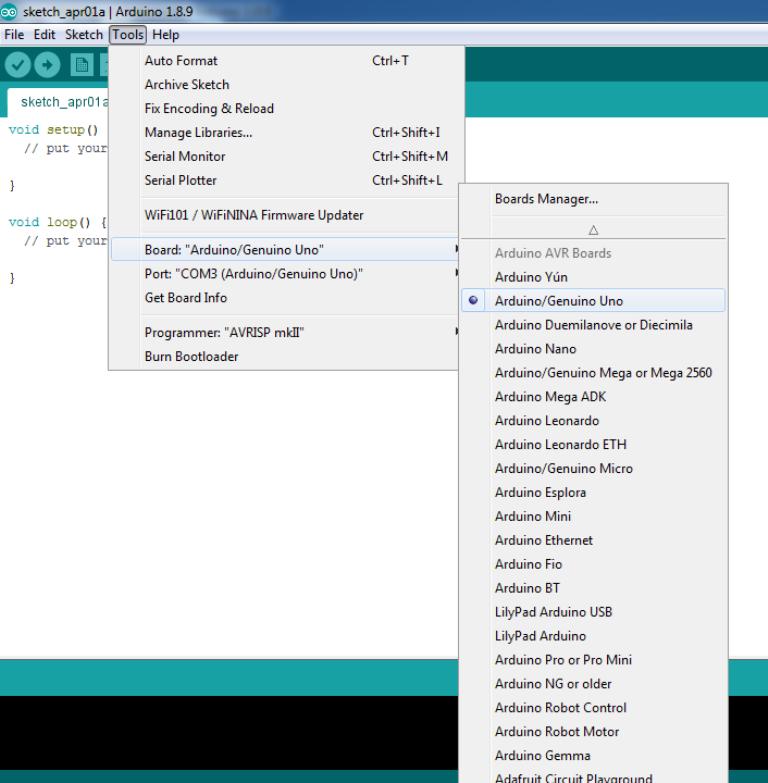Pick the plain LilyPad Arduino board

[x=593, y=636]
